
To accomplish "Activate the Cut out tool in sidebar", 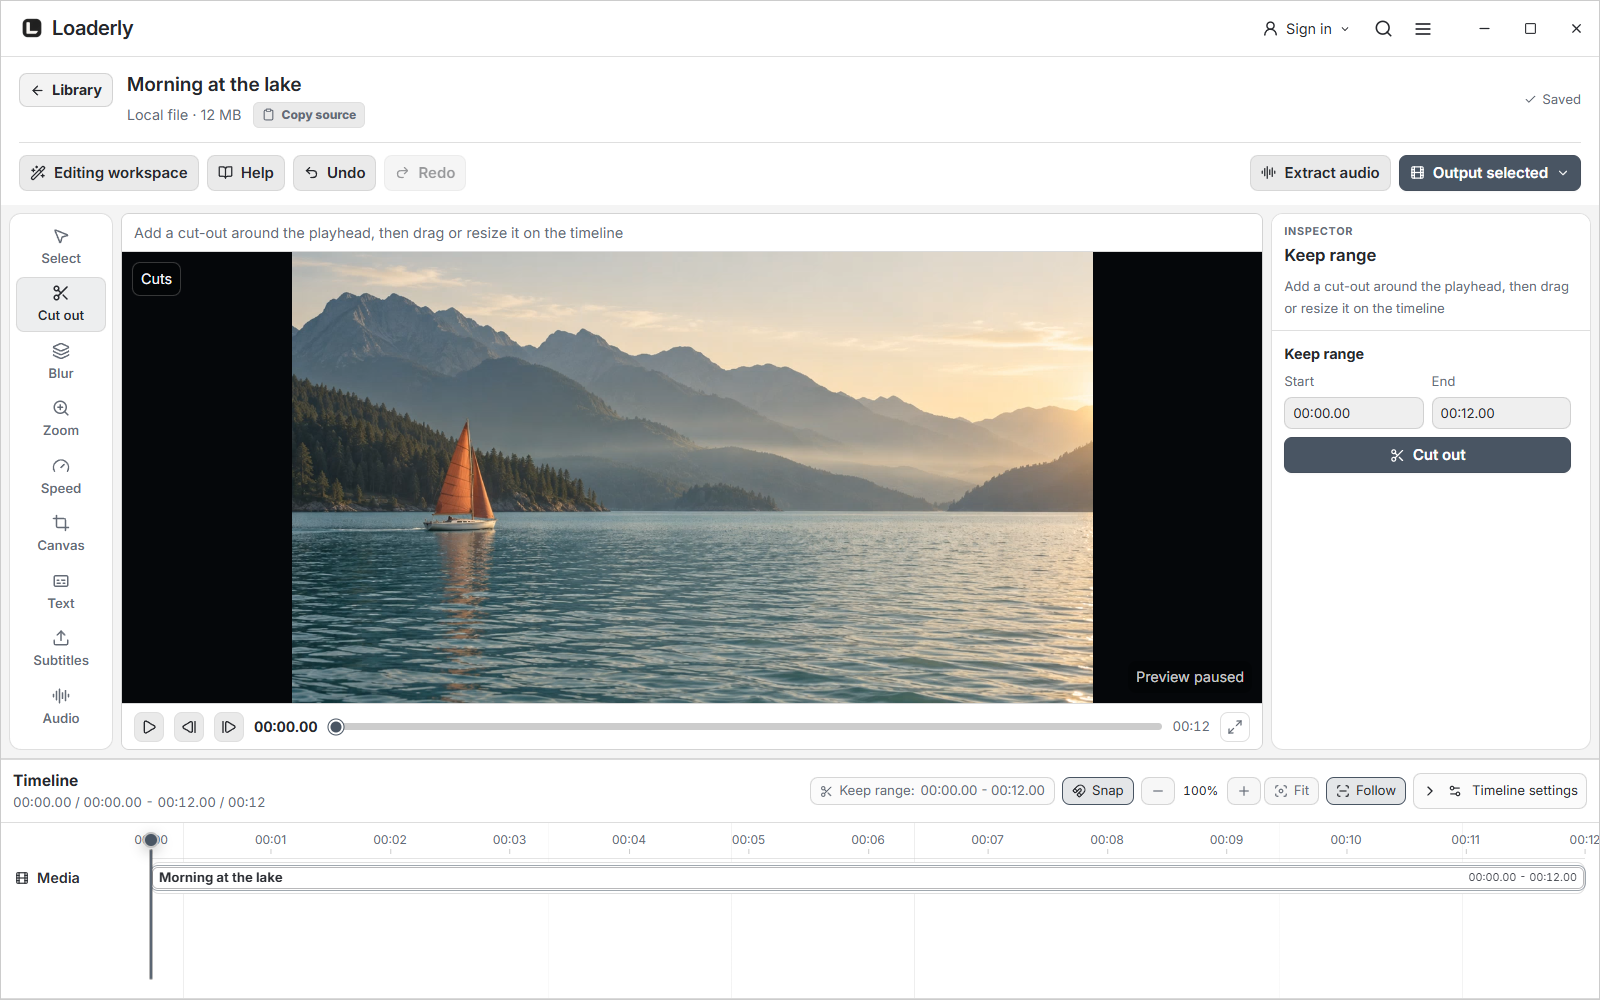I will (x=61, y=304).
